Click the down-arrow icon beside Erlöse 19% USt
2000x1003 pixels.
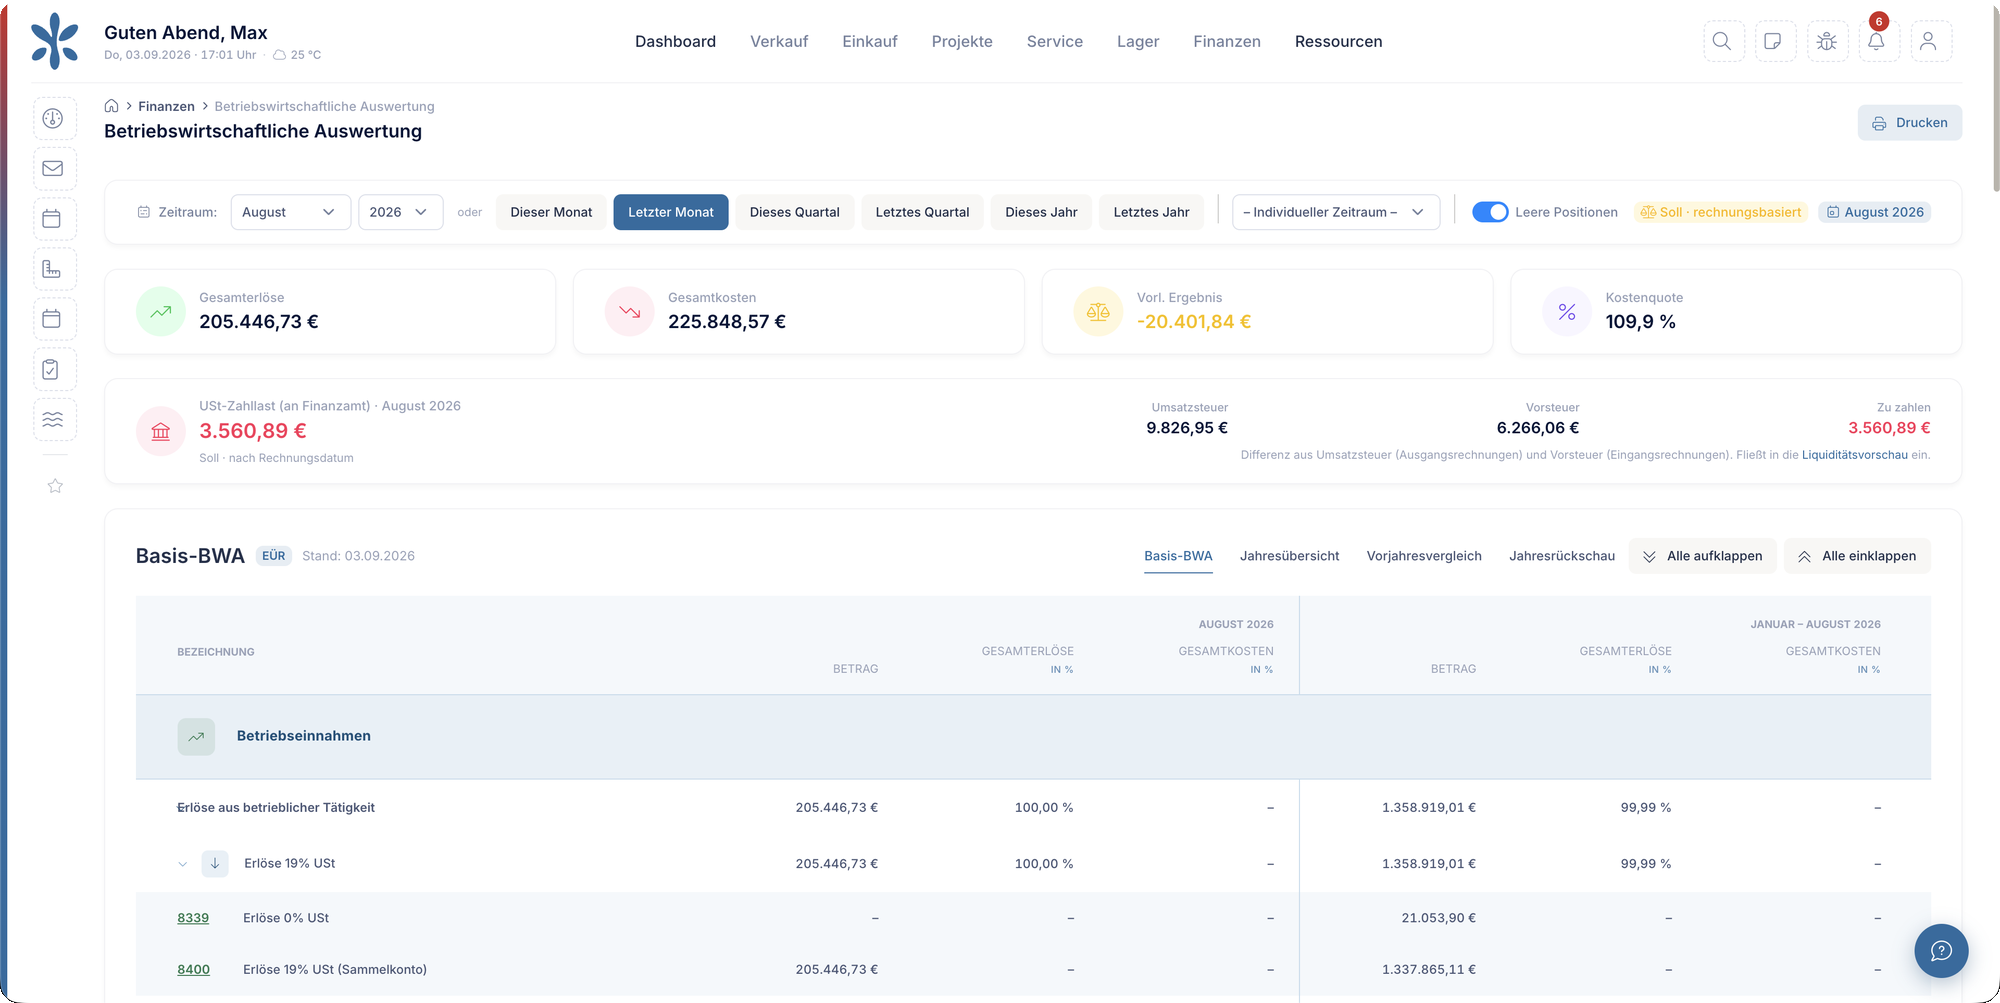[x=215, y=863]
